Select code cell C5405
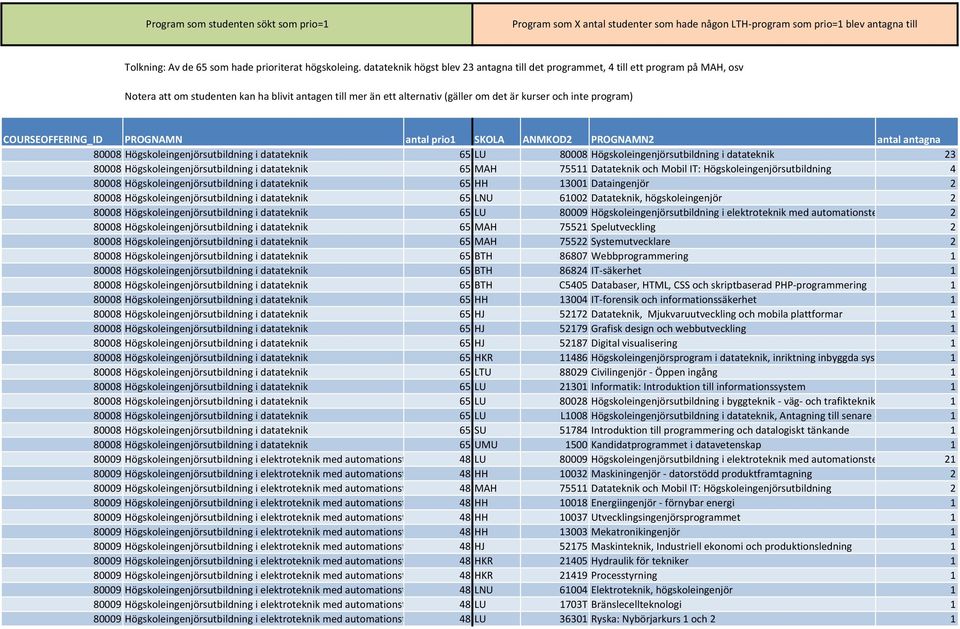960x629 pixels. click(x=555, y=285)
